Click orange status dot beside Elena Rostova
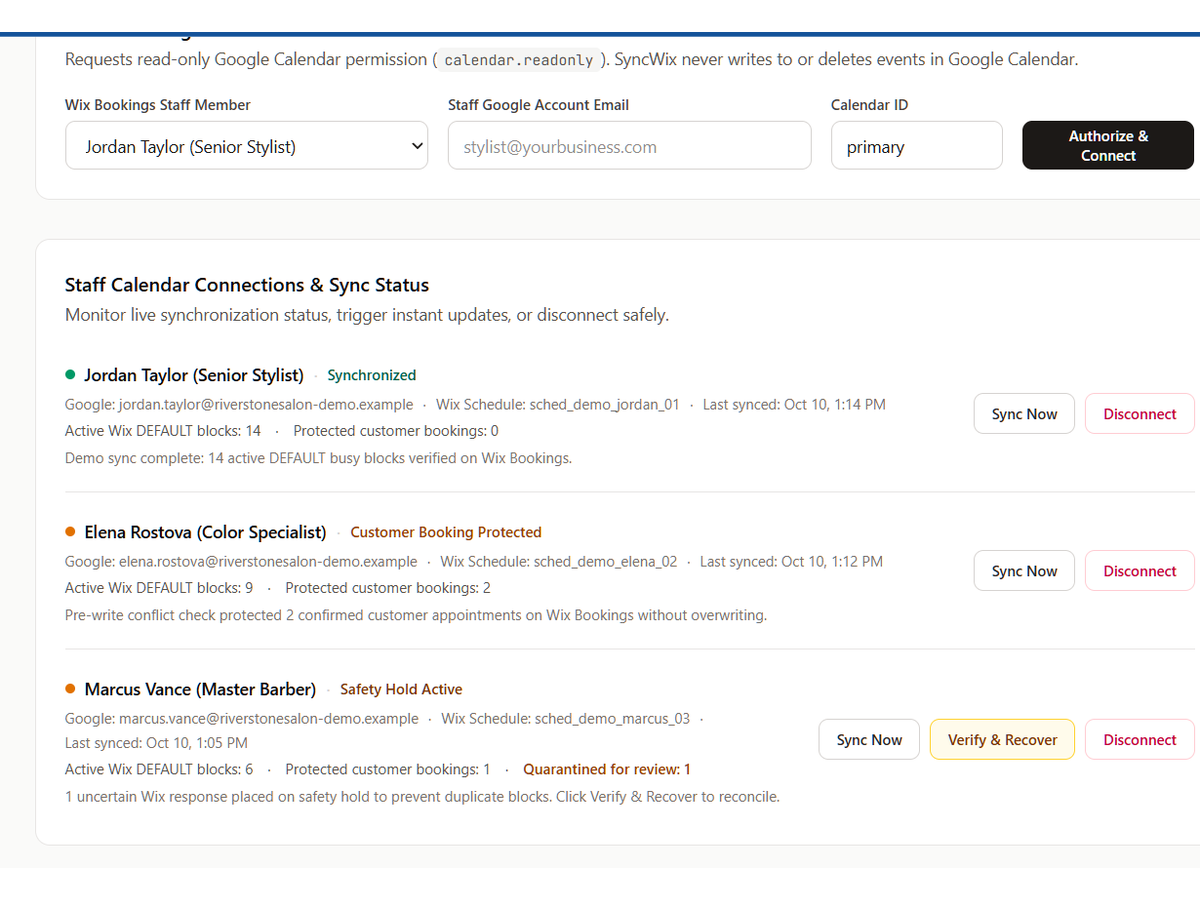This screenshot has height=900, width=1200. tap(70, 532)
